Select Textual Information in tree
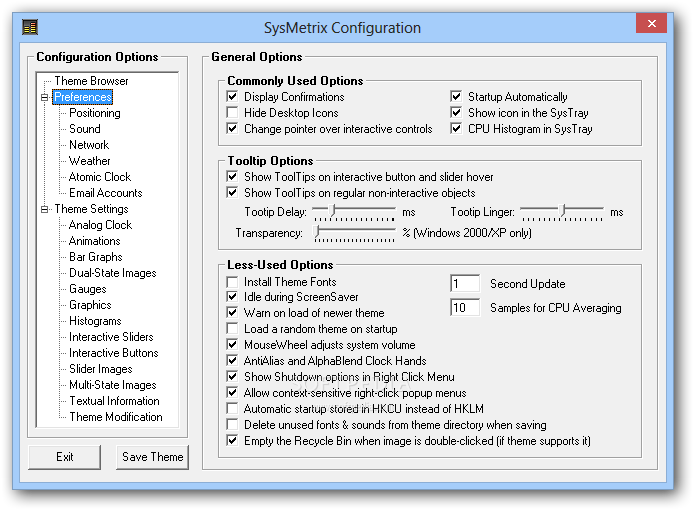694x510 pixels. pyautogui.click(x=114, y=401)
